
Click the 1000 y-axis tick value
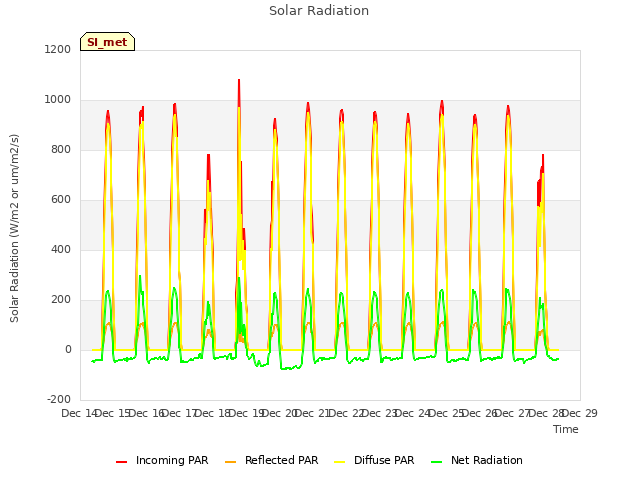pos(58,100)
